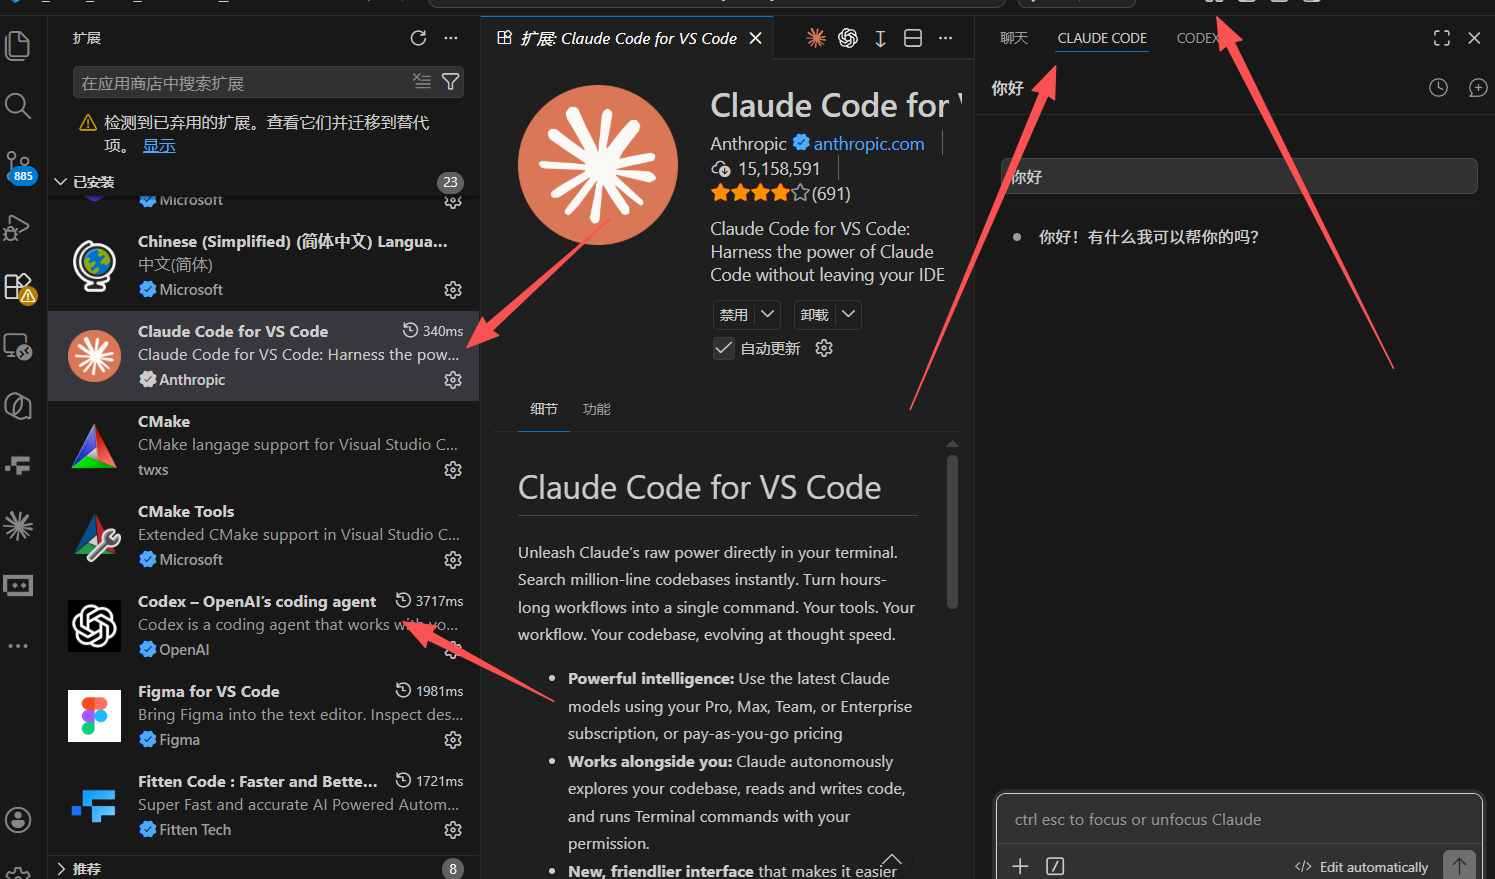The height and width of the screenshot is (879, 1495).
Task: Open auto-update settings gear on detail page
Action: click(x=824, y=348)
